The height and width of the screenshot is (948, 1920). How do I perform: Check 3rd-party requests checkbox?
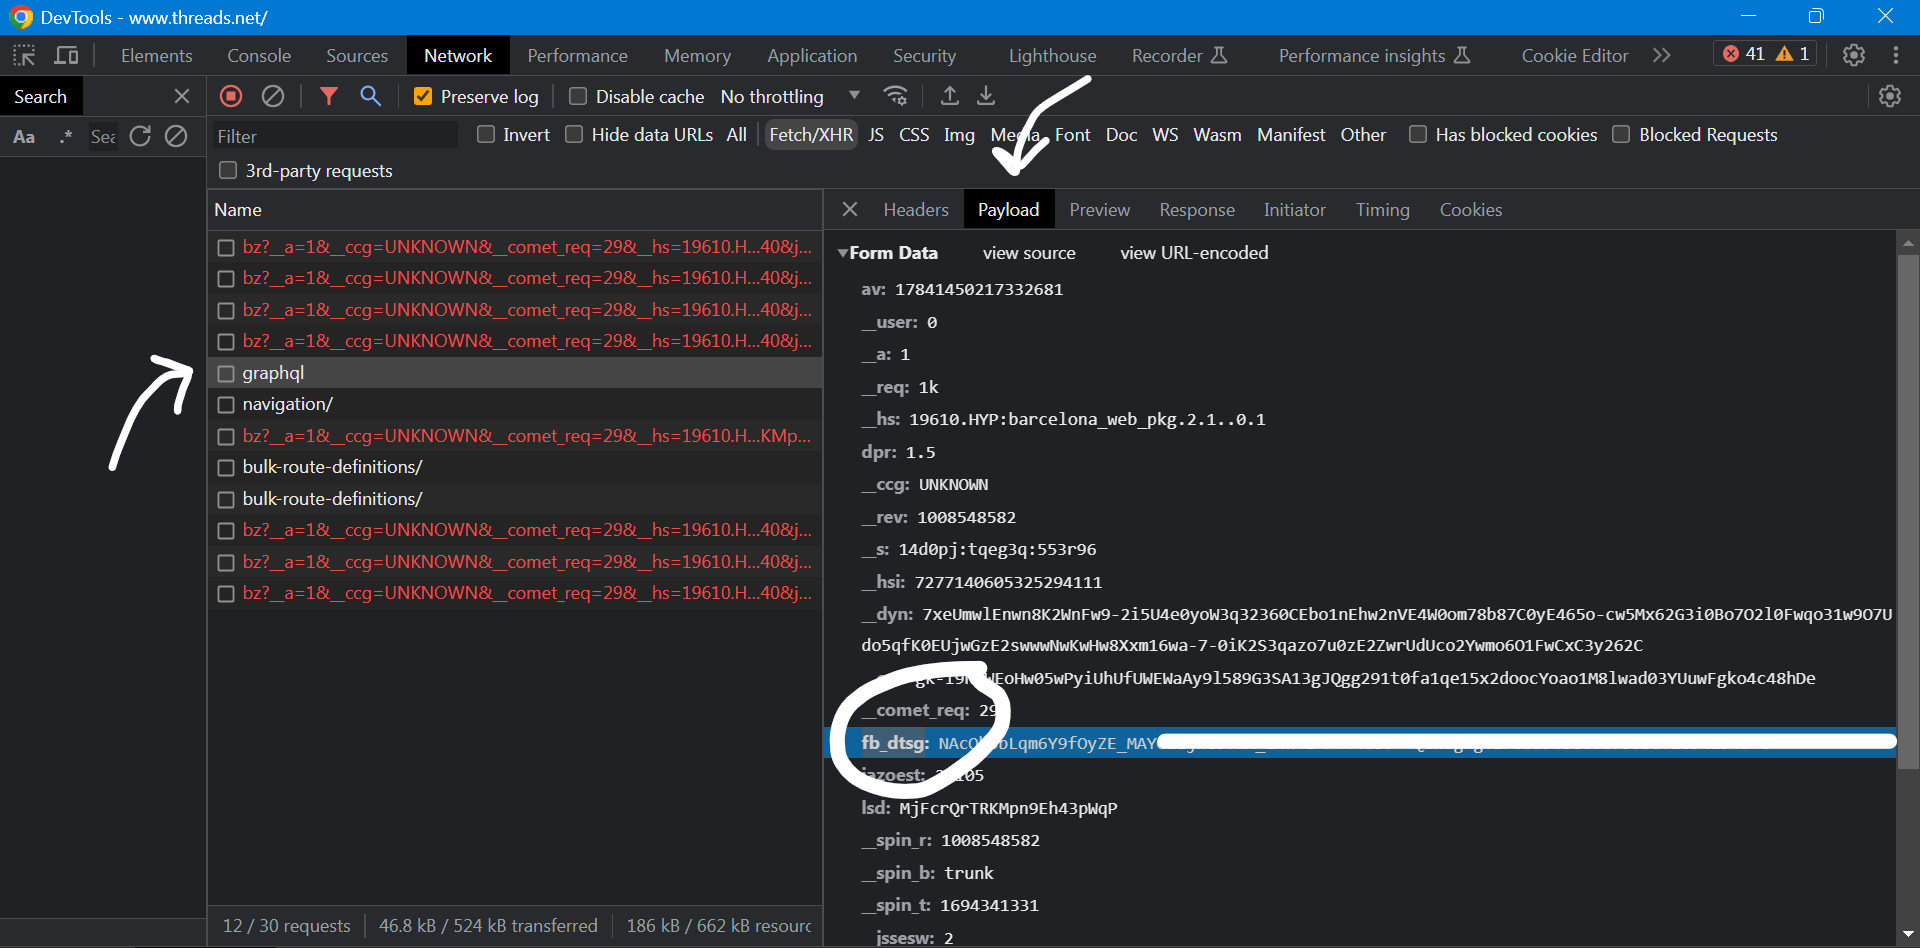tap(228, 170)
